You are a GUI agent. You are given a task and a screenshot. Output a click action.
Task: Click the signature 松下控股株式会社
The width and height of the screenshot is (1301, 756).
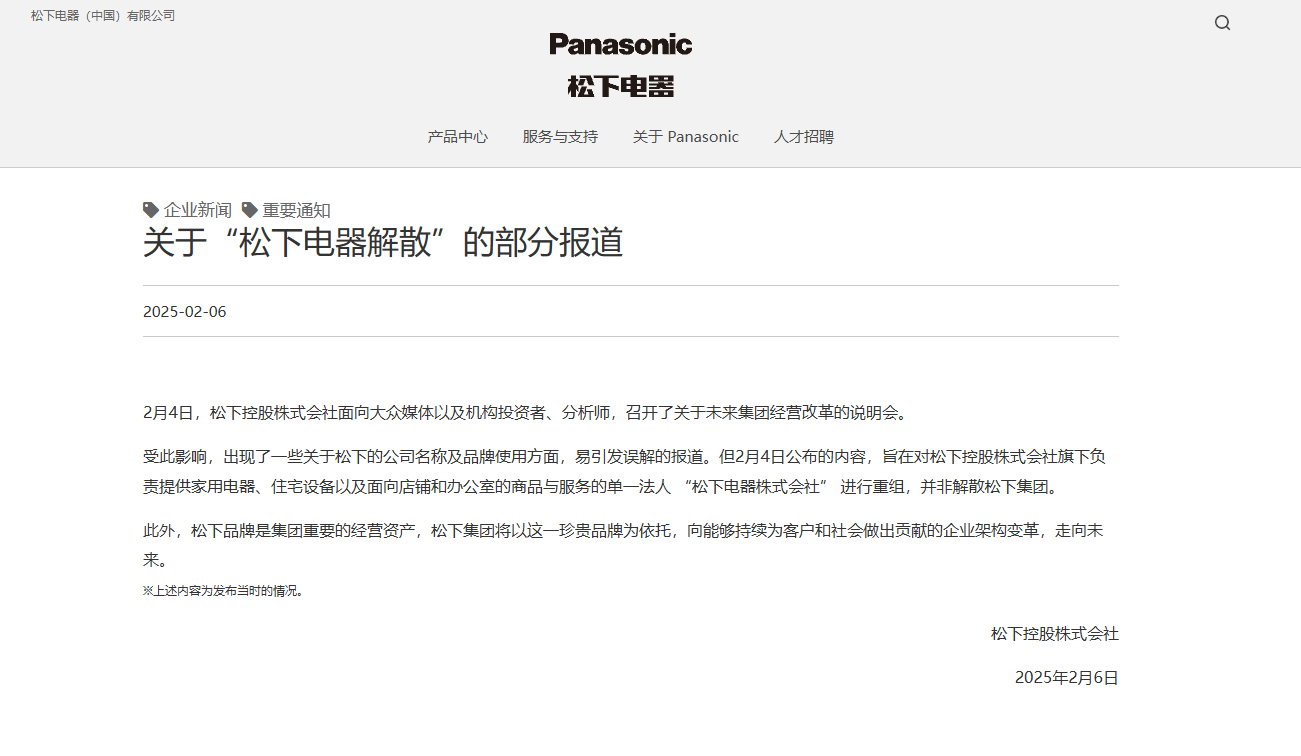coord(1055,634)
